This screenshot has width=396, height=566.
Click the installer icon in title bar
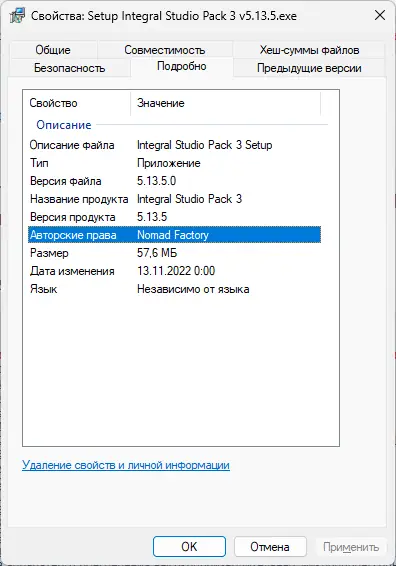[17, 16]
